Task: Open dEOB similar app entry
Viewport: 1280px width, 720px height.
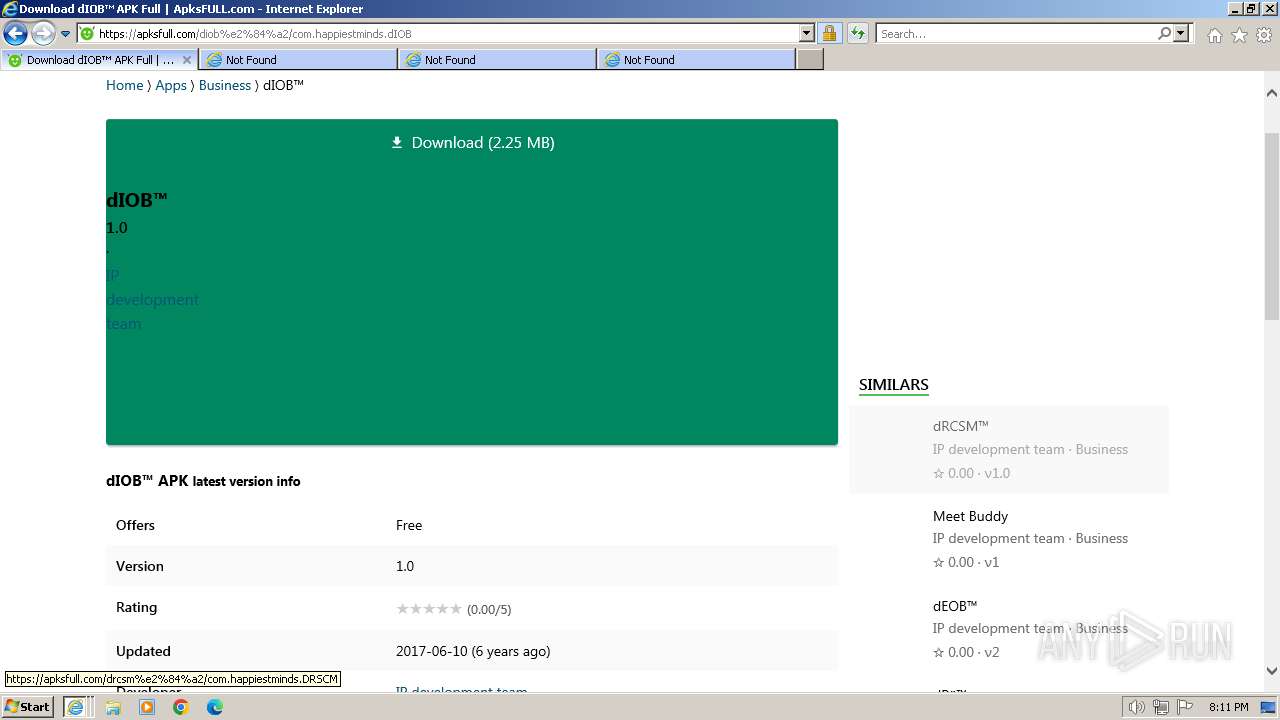Action: pyautogui.click(x=1009, y=628)
